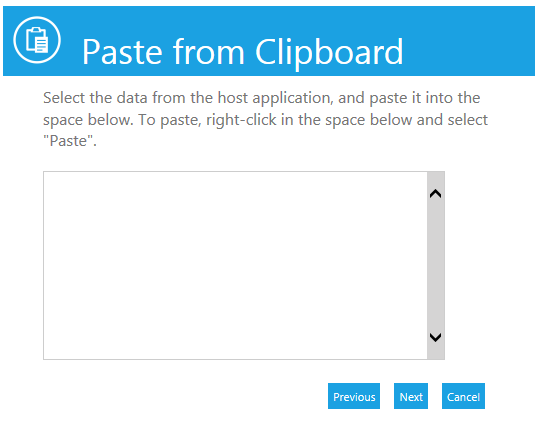Click the words "host application" in instructions
Screen dimensions: 539x439
(x=276, y=98)
